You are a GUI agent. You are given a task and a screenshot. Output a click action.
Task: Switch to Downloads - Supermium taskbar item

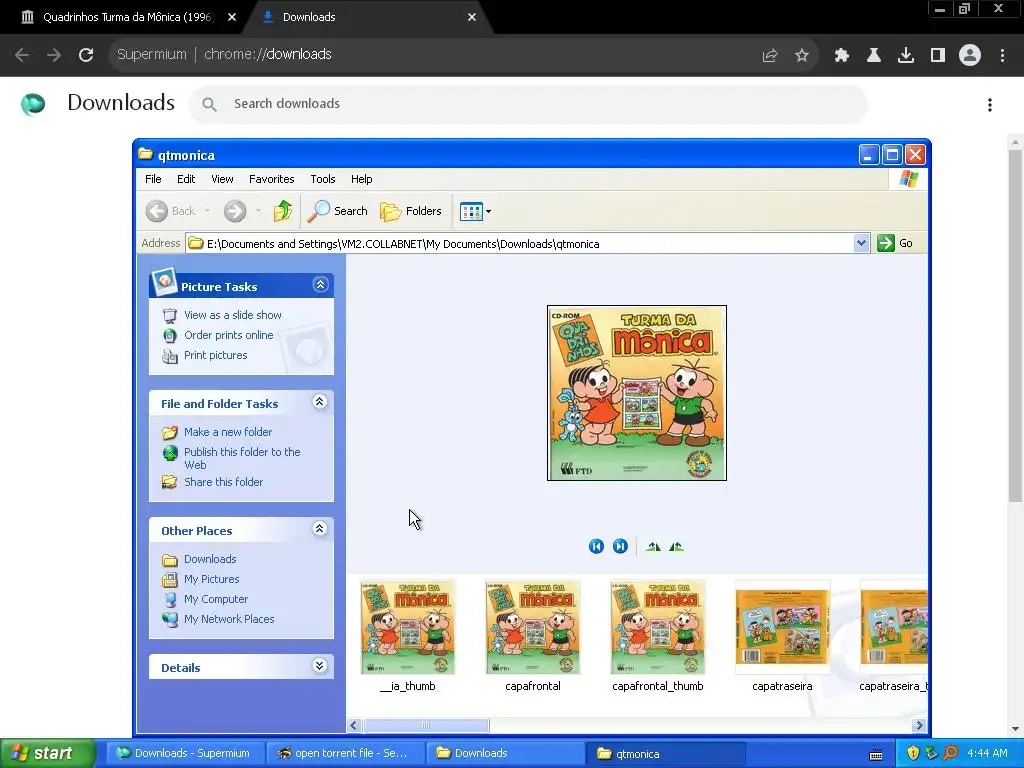tap(184, 753)
